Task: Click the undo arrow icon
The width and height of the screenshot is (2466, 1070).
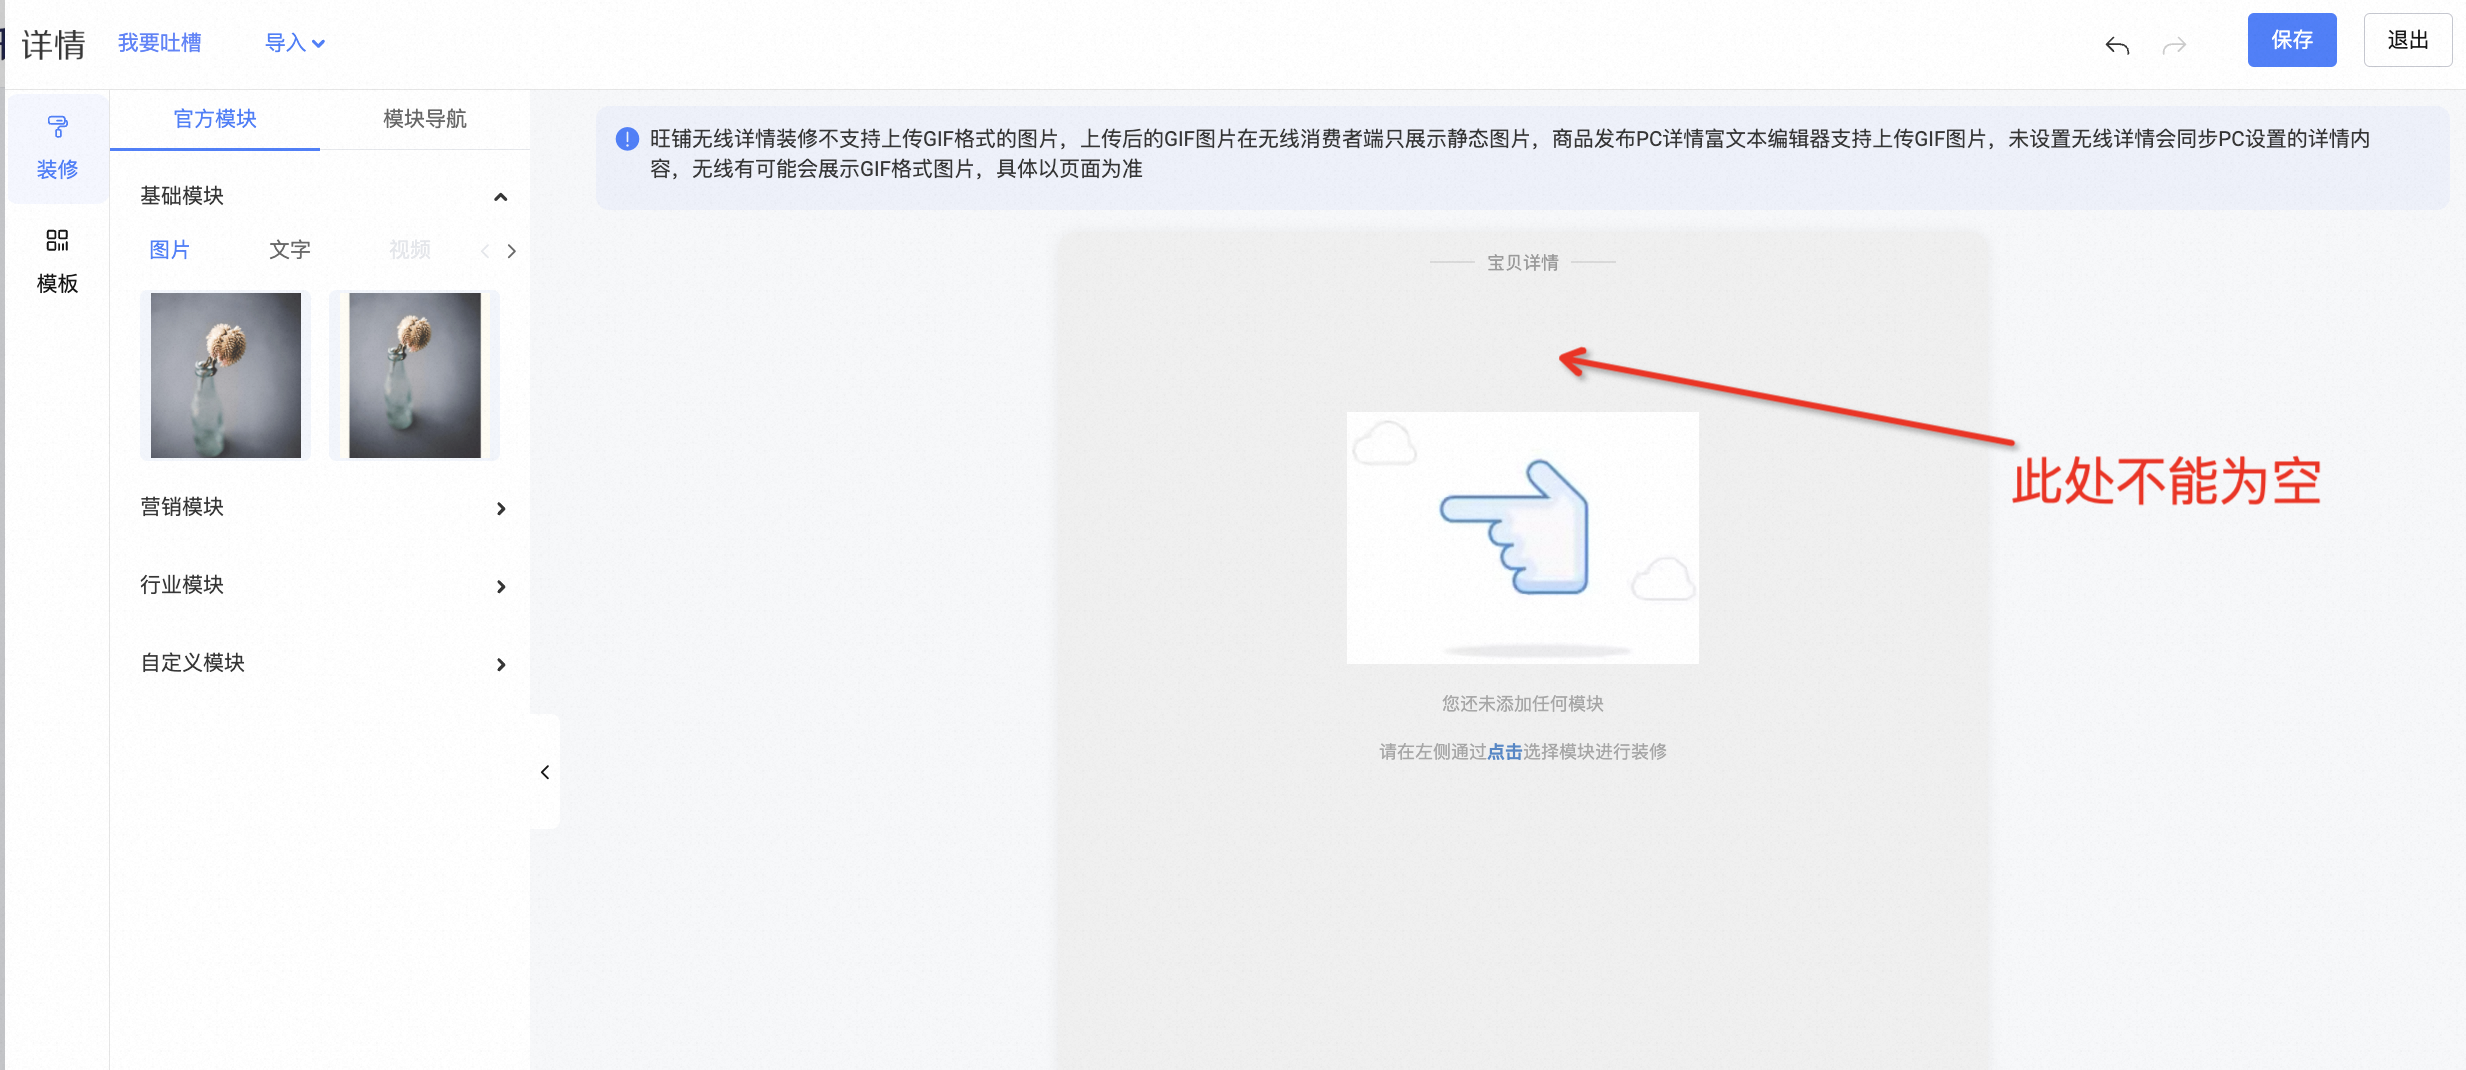Action: pos(2117,45)
